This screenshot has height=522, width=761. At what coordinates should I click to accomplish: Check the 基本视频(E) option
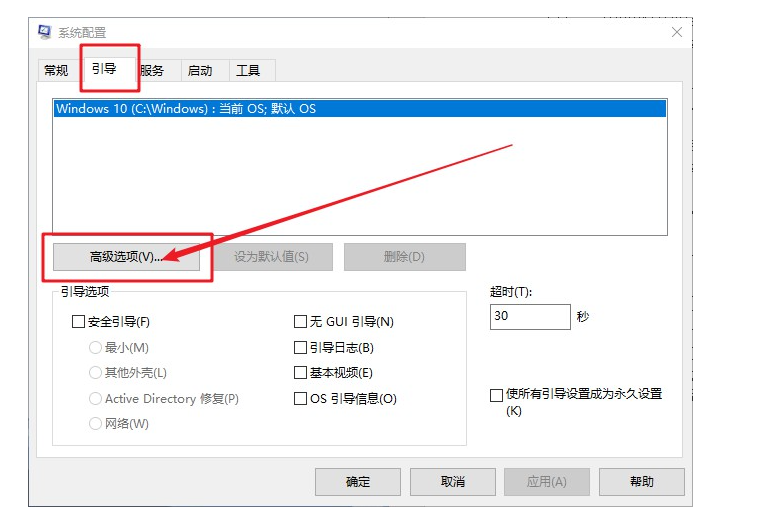(300, 373)
